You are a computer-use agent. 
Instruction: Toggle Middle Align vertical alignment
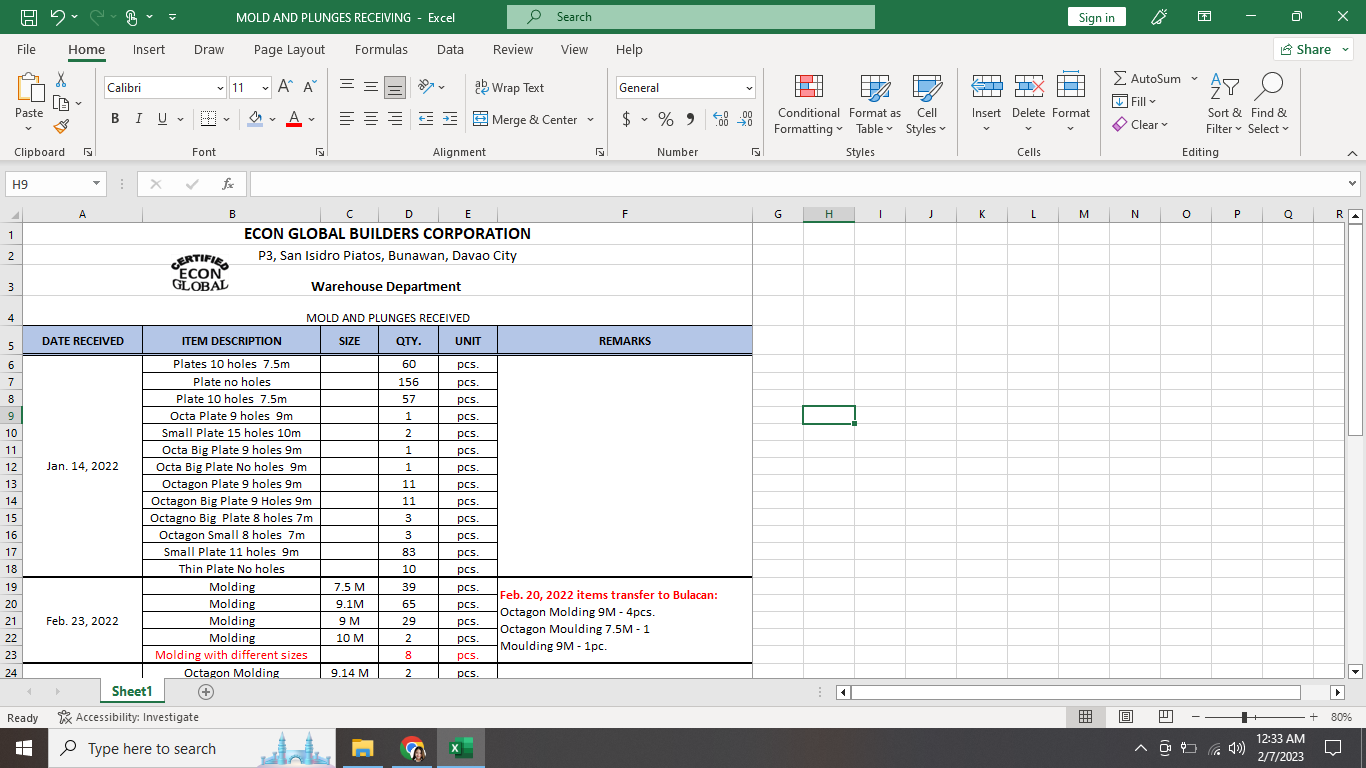[x=371, y=88]
